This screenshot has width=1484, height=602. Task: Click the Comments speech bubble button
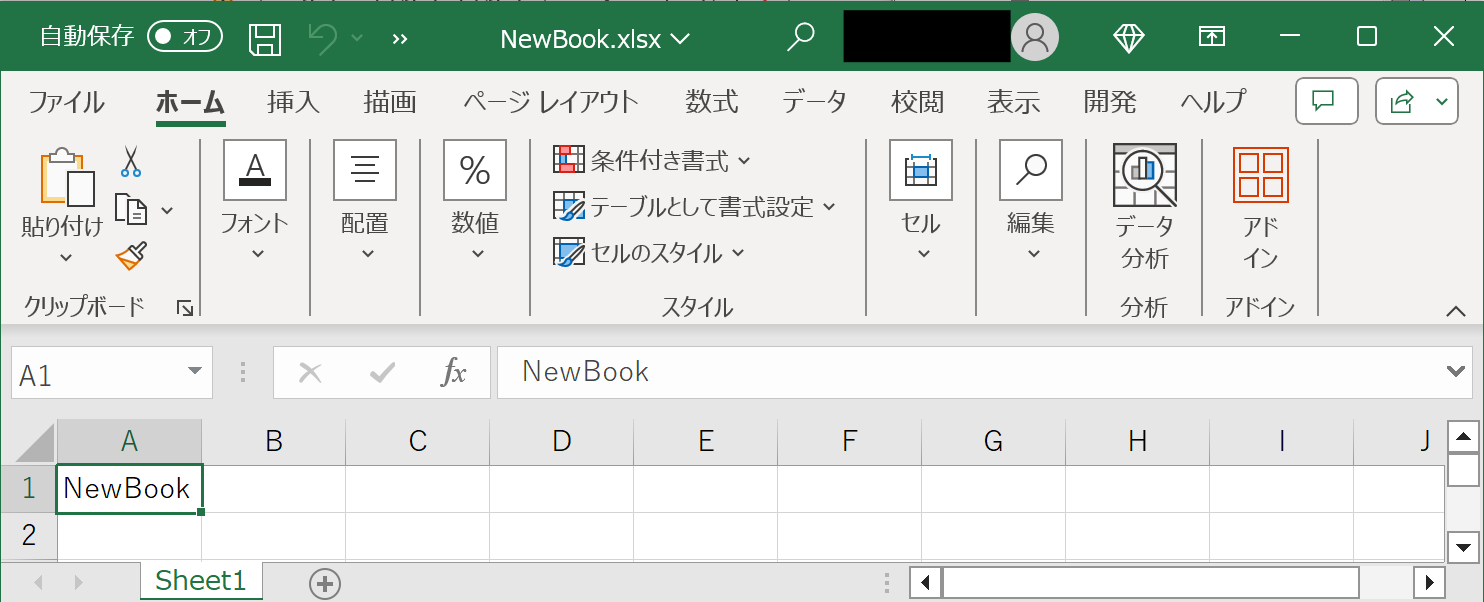click(x=1326, y=101)
